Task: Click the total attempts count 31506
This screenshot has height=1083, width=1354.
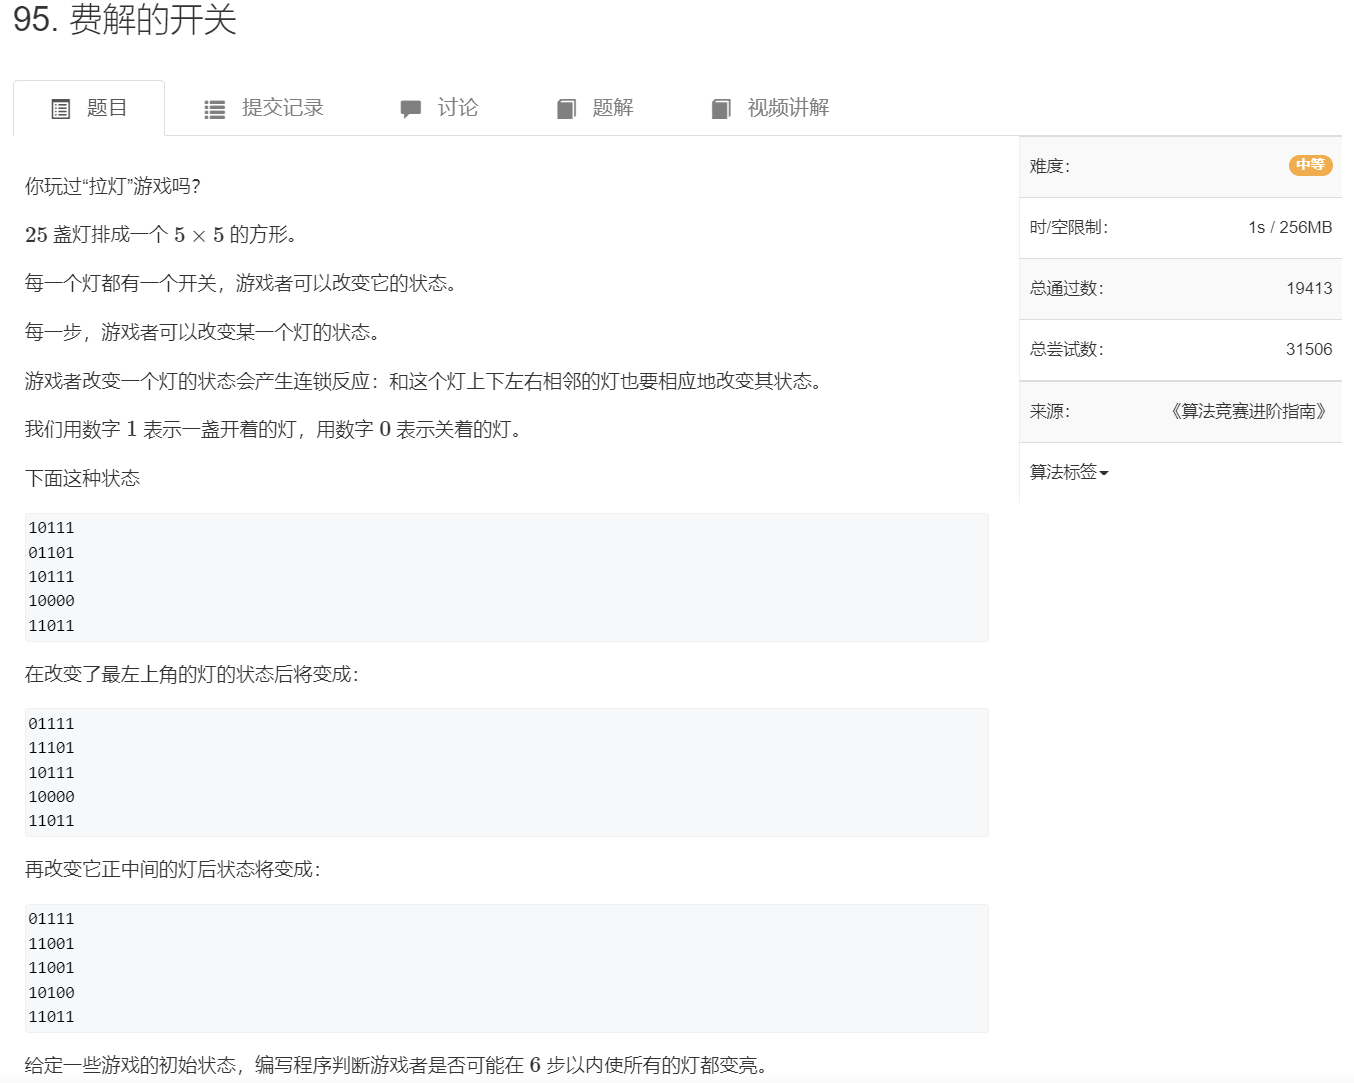Action: 1309,349
